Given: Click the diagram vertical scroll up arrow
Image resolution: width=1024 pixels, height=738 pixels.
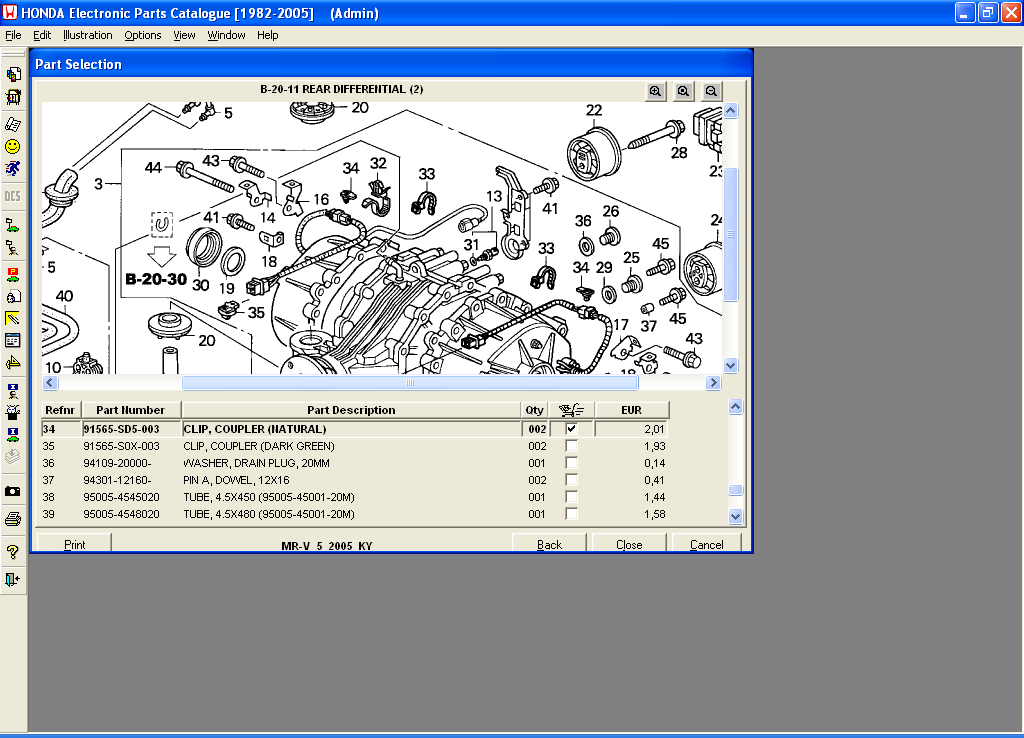Looking at the screenshot, I should click(731, 110).
